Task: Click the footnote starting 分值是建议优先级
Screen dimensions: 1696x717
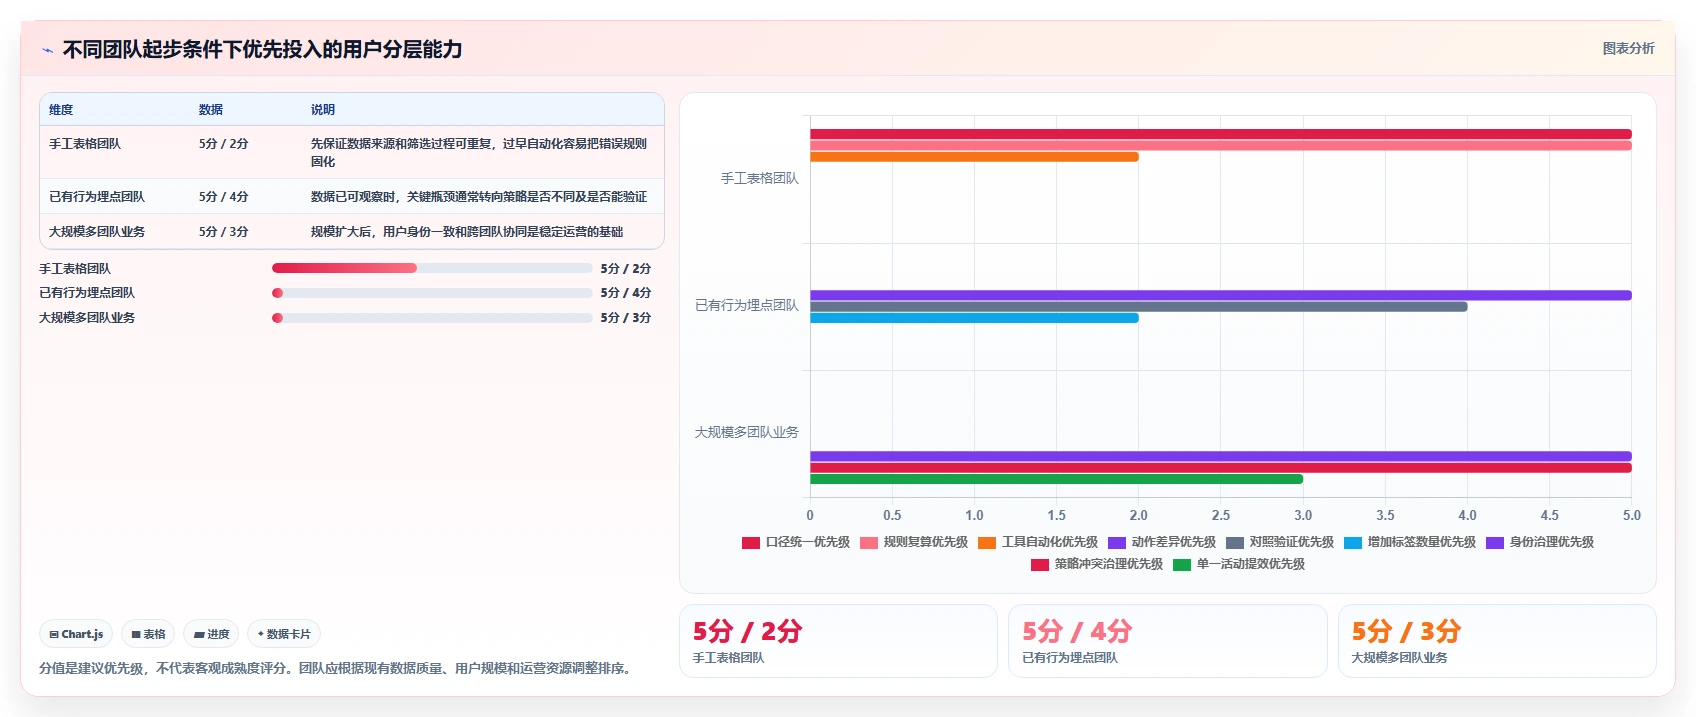Action: click(x=337, y=668)
